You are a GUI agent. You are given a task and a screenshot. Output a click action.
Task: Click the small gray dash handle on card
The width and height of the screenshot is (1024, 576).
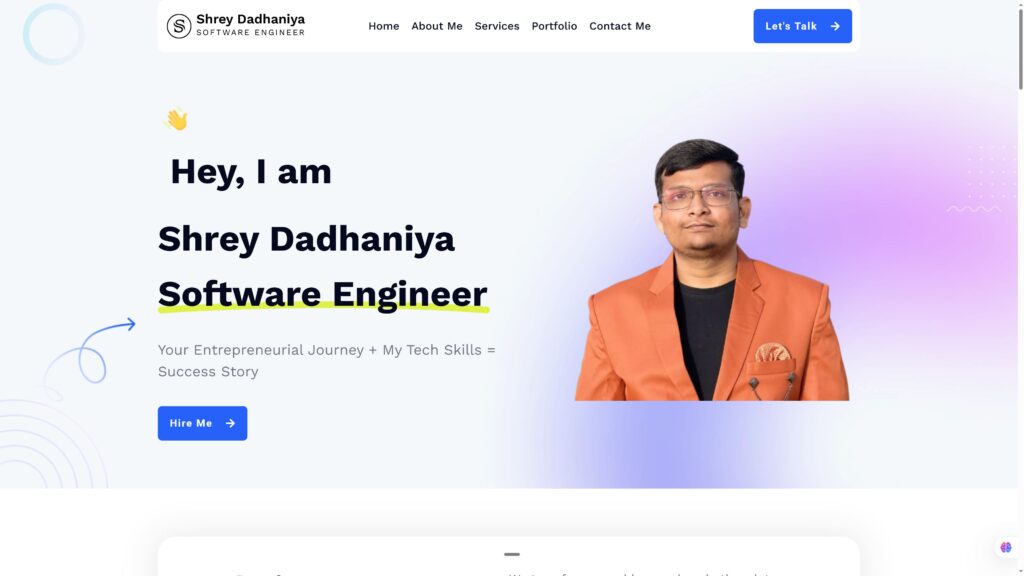coord(512,554)
